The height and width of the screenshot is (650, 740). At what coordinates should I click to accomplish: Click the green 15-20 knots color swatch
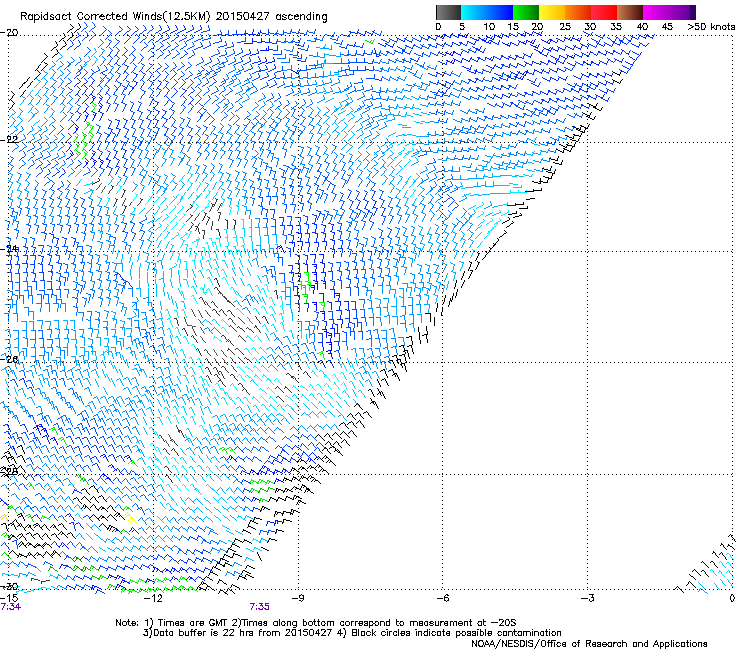[526, 12]
